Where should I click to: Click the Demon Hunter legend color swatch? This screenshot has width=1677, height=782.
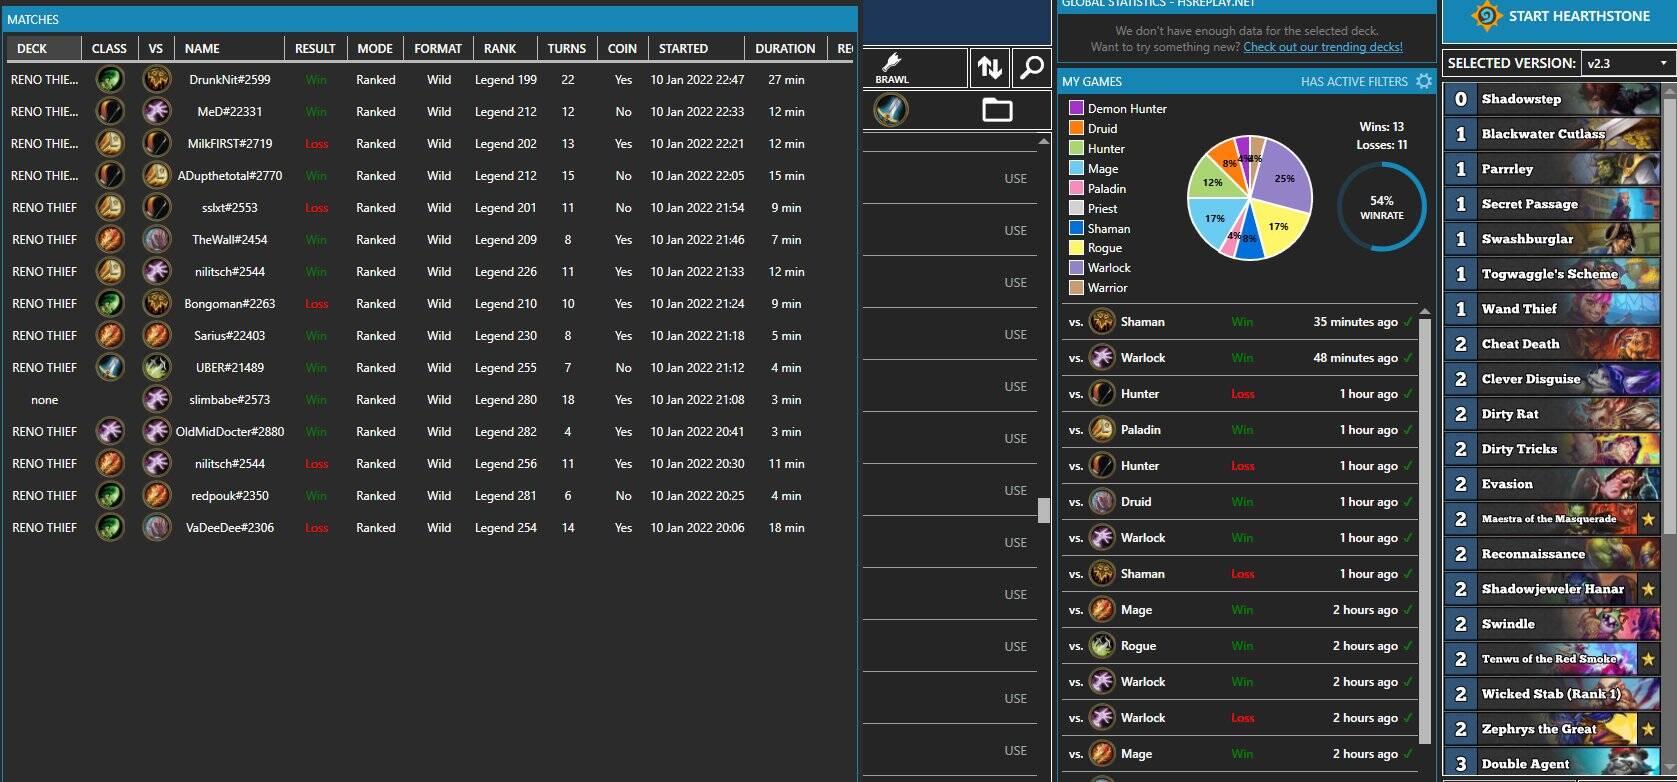pyautogui.click(x=1076, y=108)
